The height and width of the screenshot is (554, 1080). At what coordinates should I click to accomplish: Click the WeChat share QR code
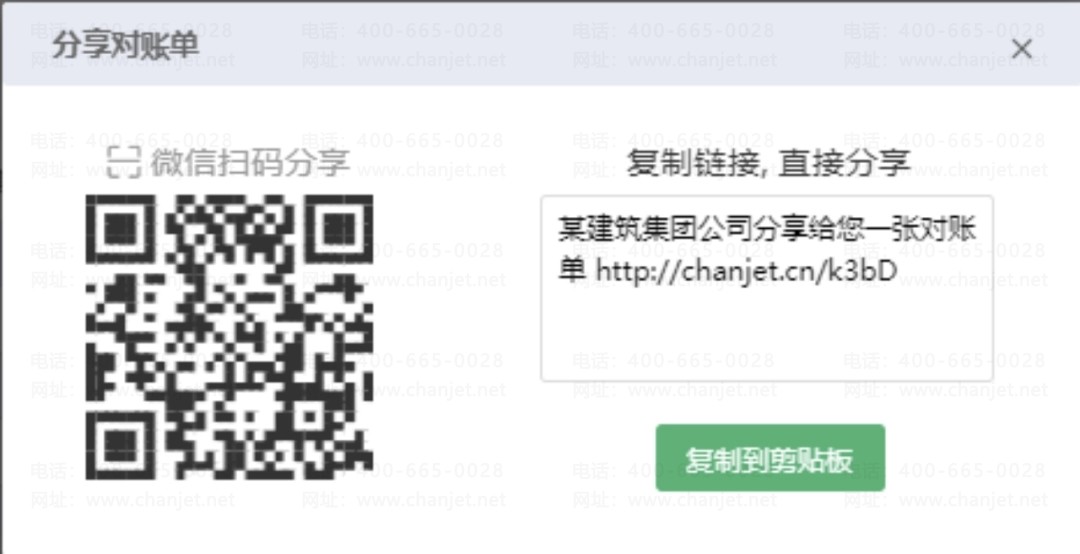[x=229, y=337]
